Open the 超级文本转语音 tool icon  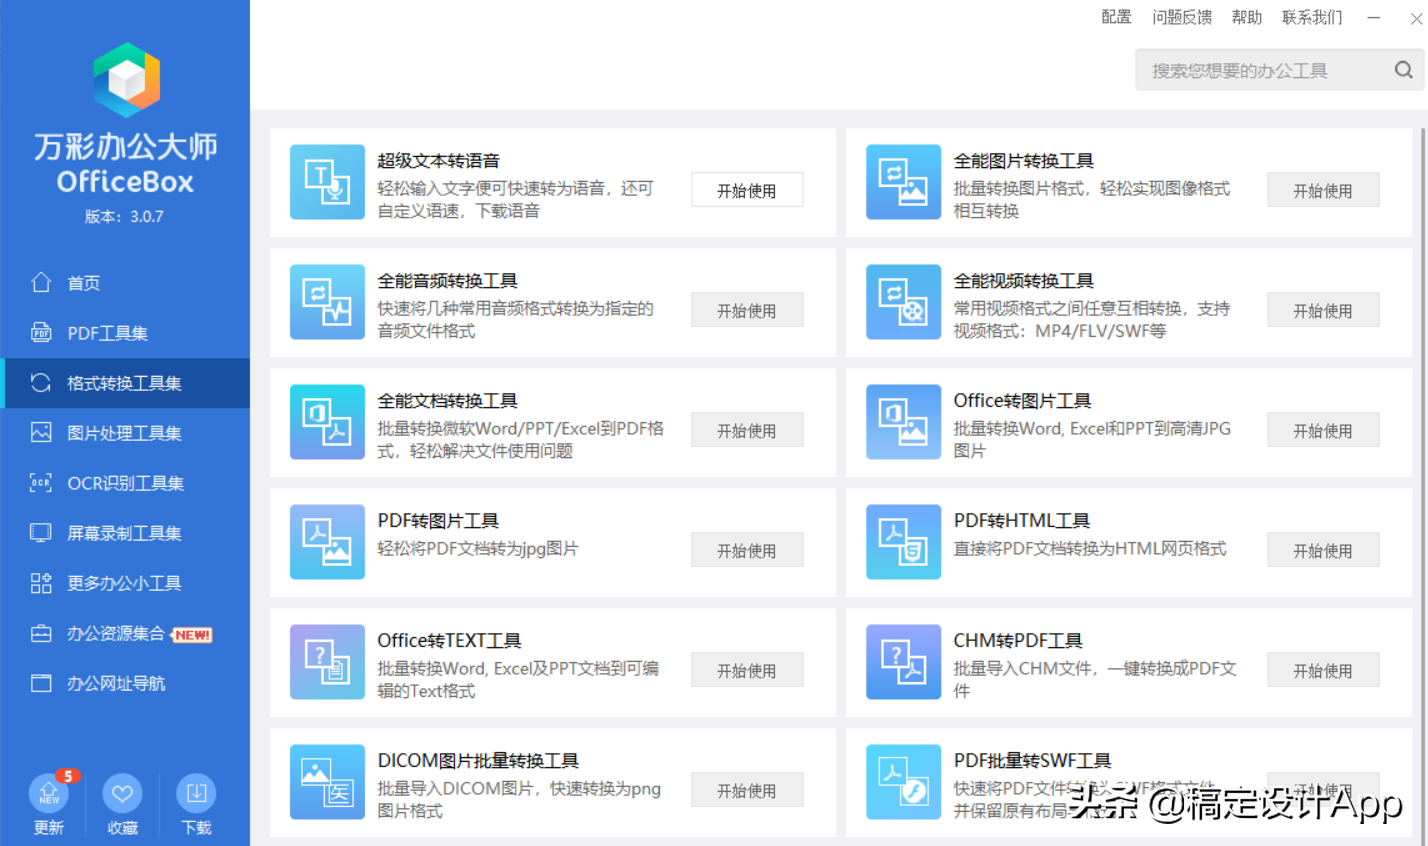coord(327,182)
